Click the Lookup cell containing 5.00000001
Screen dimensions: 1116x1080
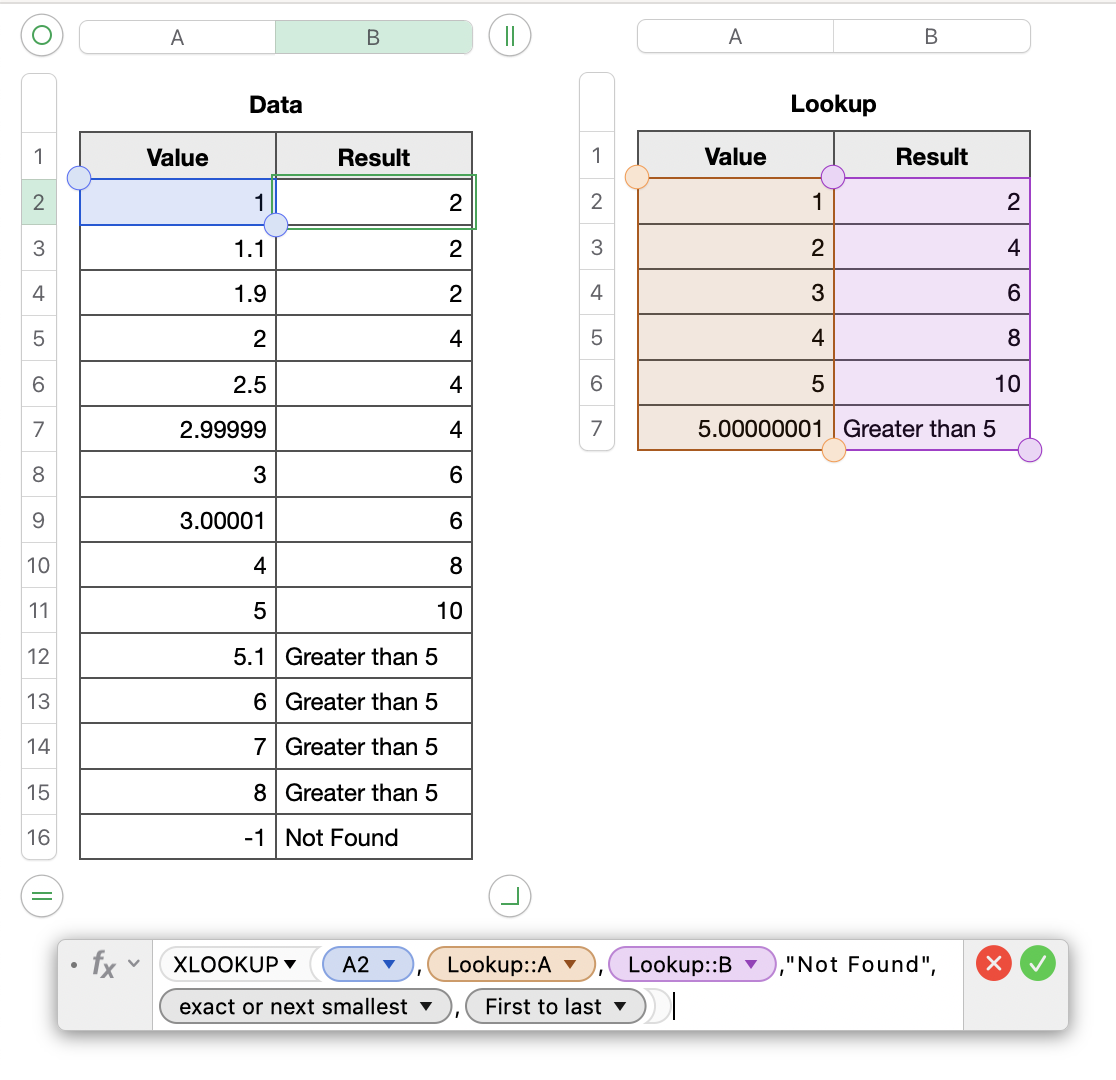[x=736, y=428]
